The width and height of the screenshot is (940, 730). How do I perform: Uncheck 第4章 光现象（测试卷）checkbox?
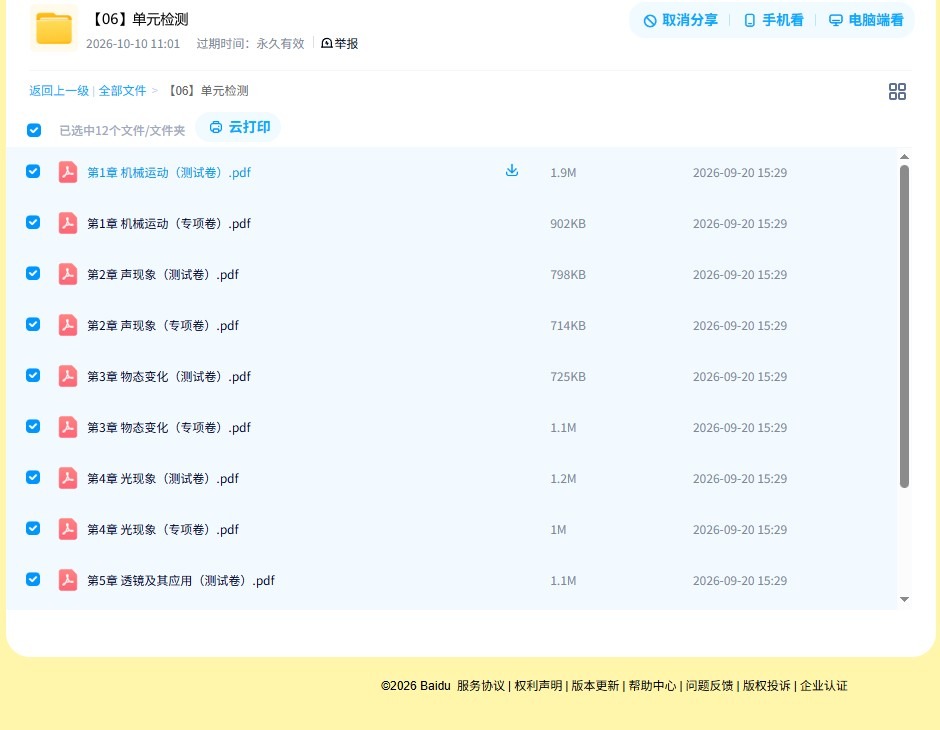pyautogui.click(x=33, y=477)
